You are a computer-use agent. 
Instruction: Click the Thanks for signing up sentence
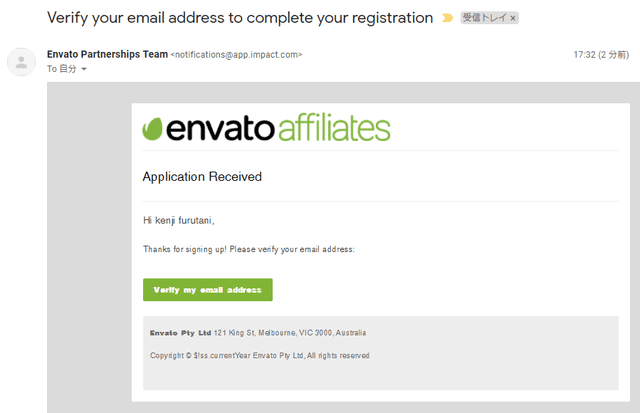[x=249, y=249]
